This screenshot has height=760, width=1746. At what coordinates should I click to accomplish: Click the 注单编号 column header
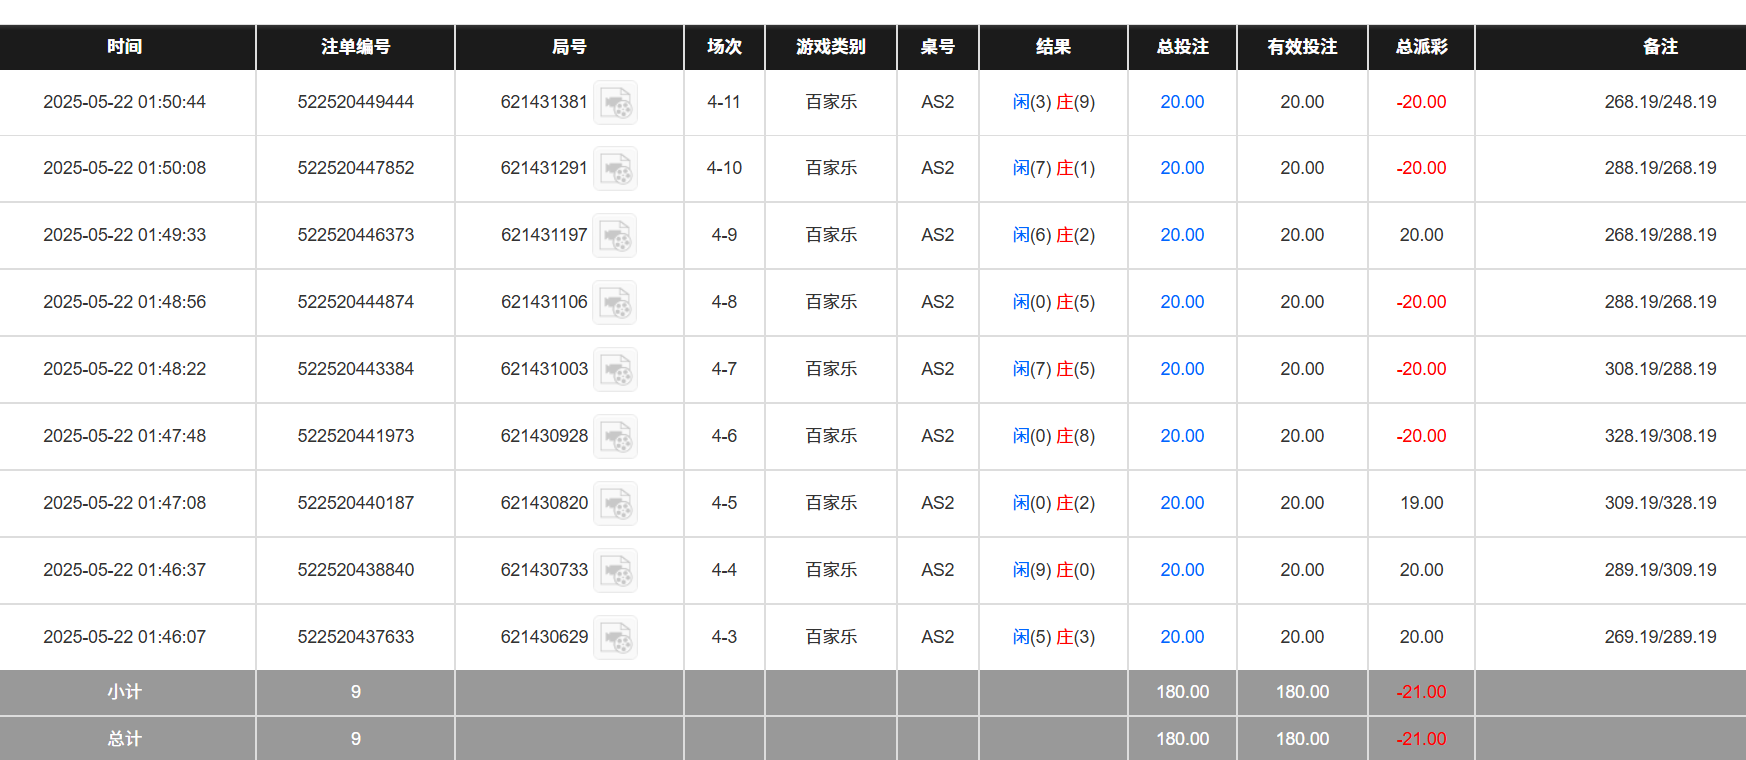pyautogui.click(x=355, y=47)
